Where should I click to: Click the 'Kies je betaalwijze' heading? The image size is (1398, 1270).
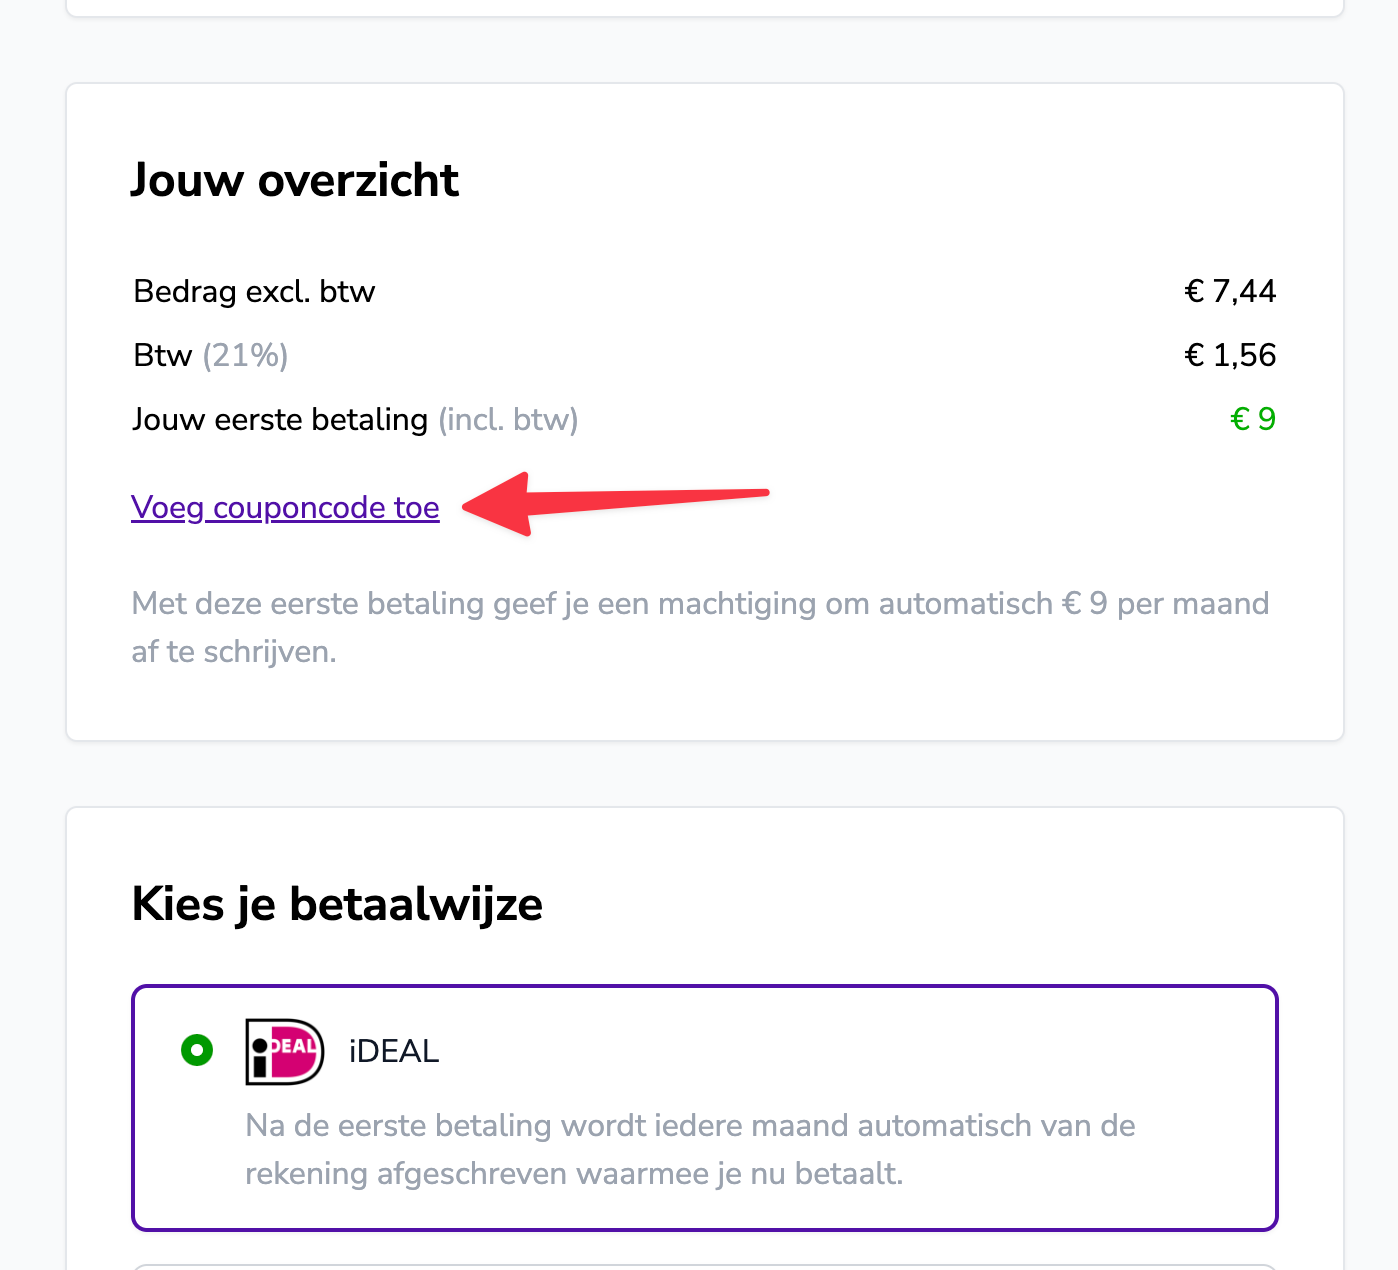click(x=337, y=904)
